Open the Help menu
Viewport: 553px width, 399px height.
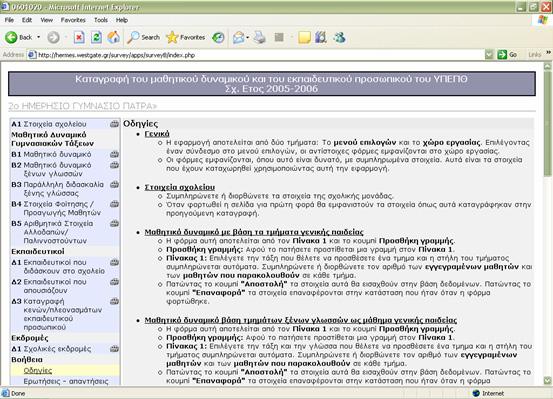122,20
